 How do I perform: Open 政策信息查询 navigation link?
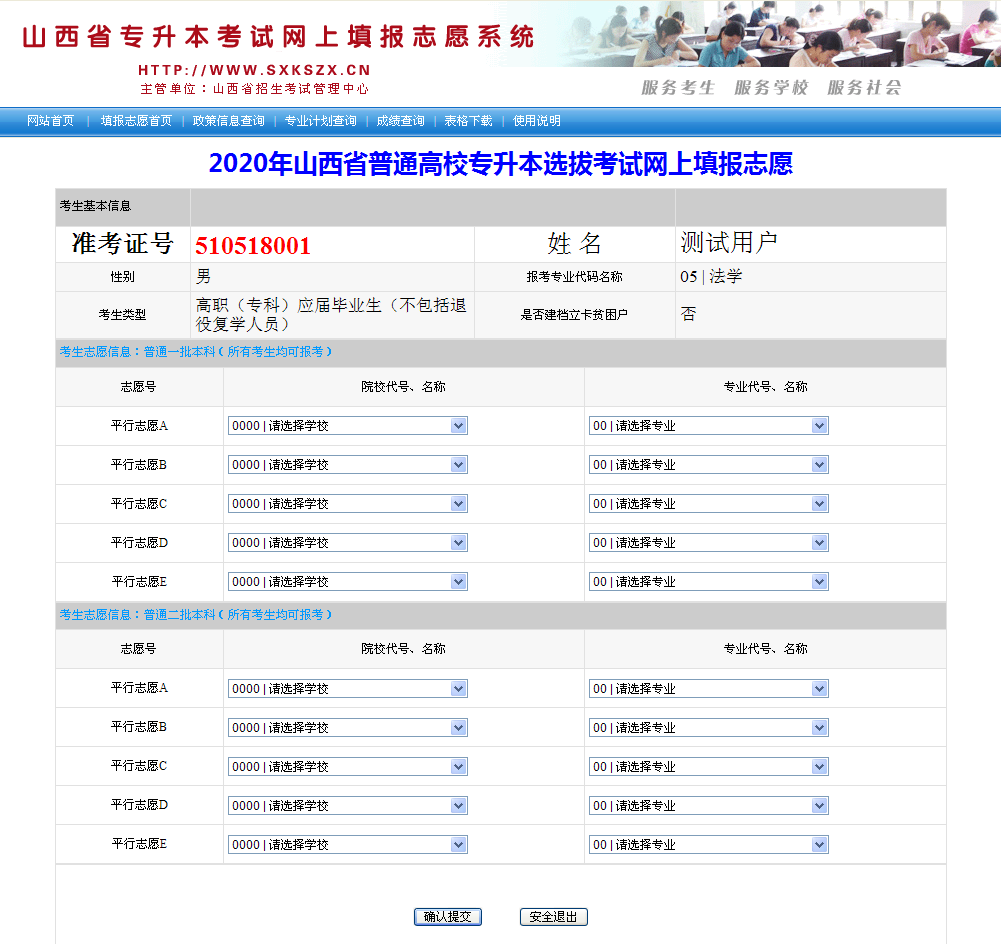(x=229, y=121)
